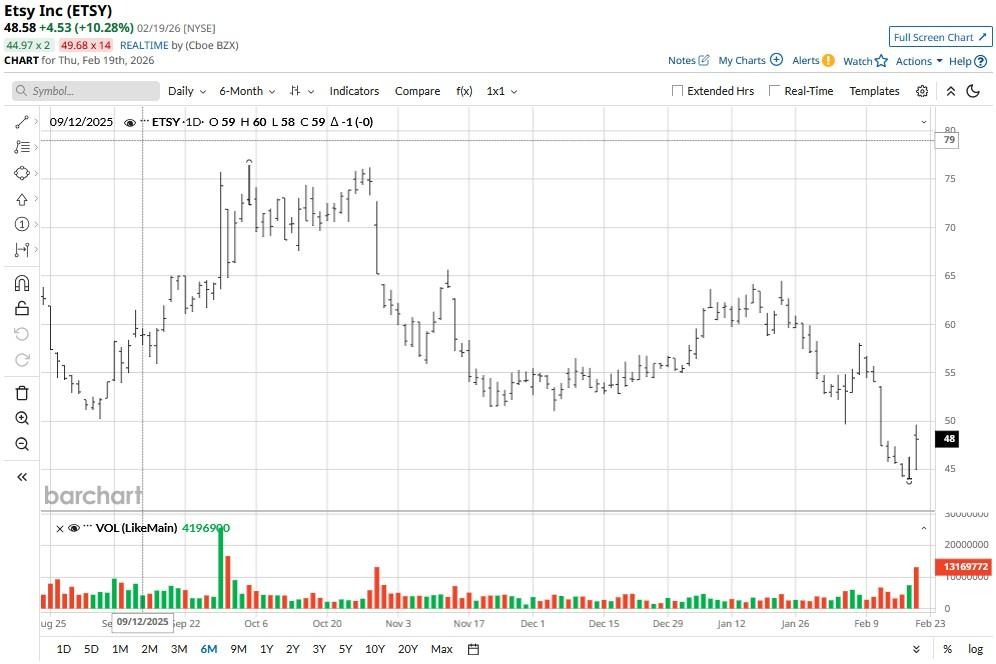Select the 1D range tab
This screenshot has height=664, width=996.
64,649
